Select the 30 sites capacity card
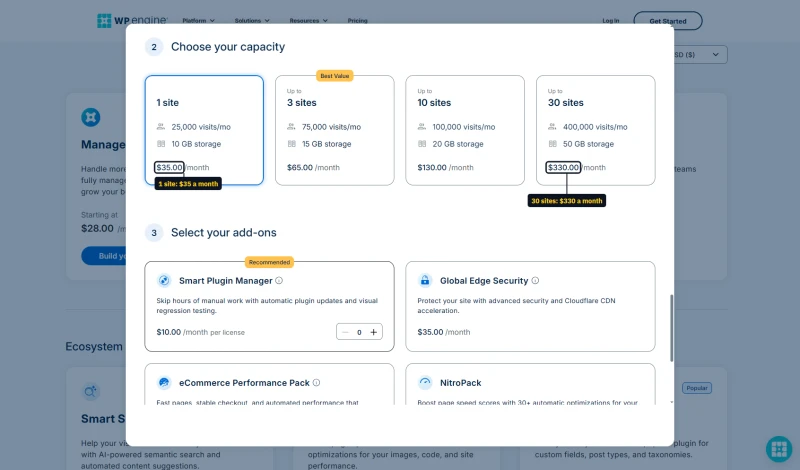The image size is (800, 470). 595,130
